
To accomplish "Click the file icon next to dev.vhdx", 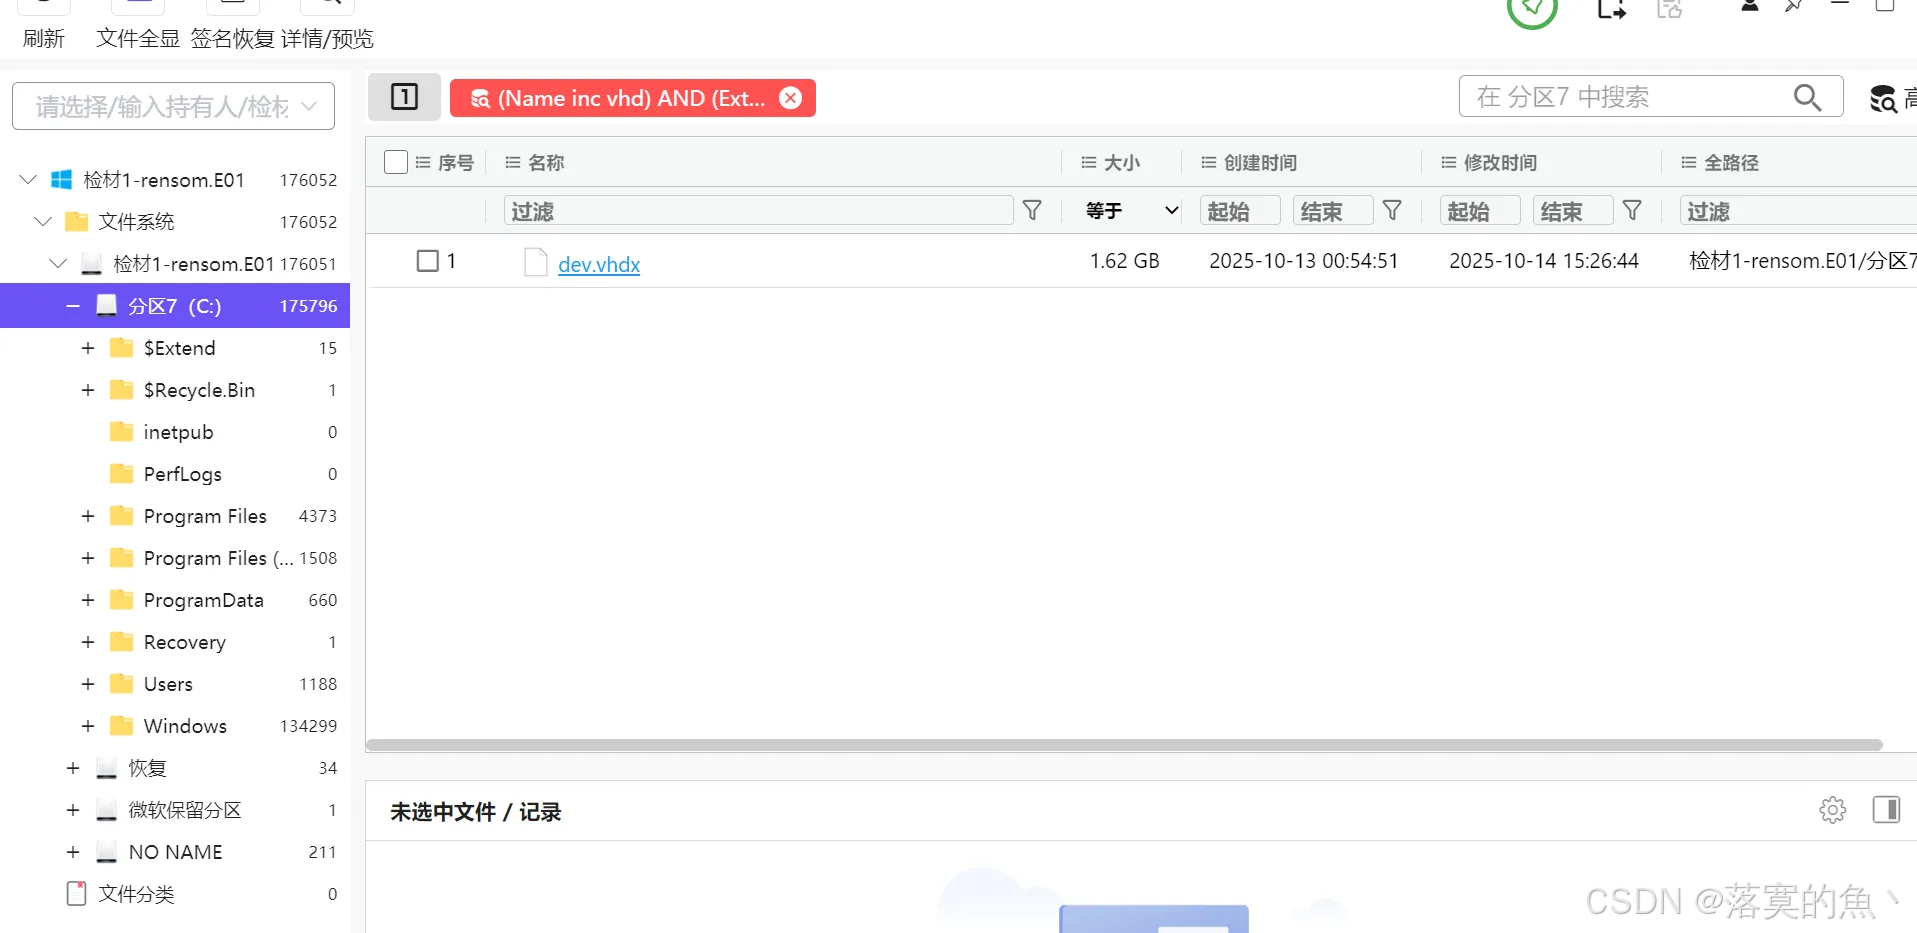I will point(536,262).
